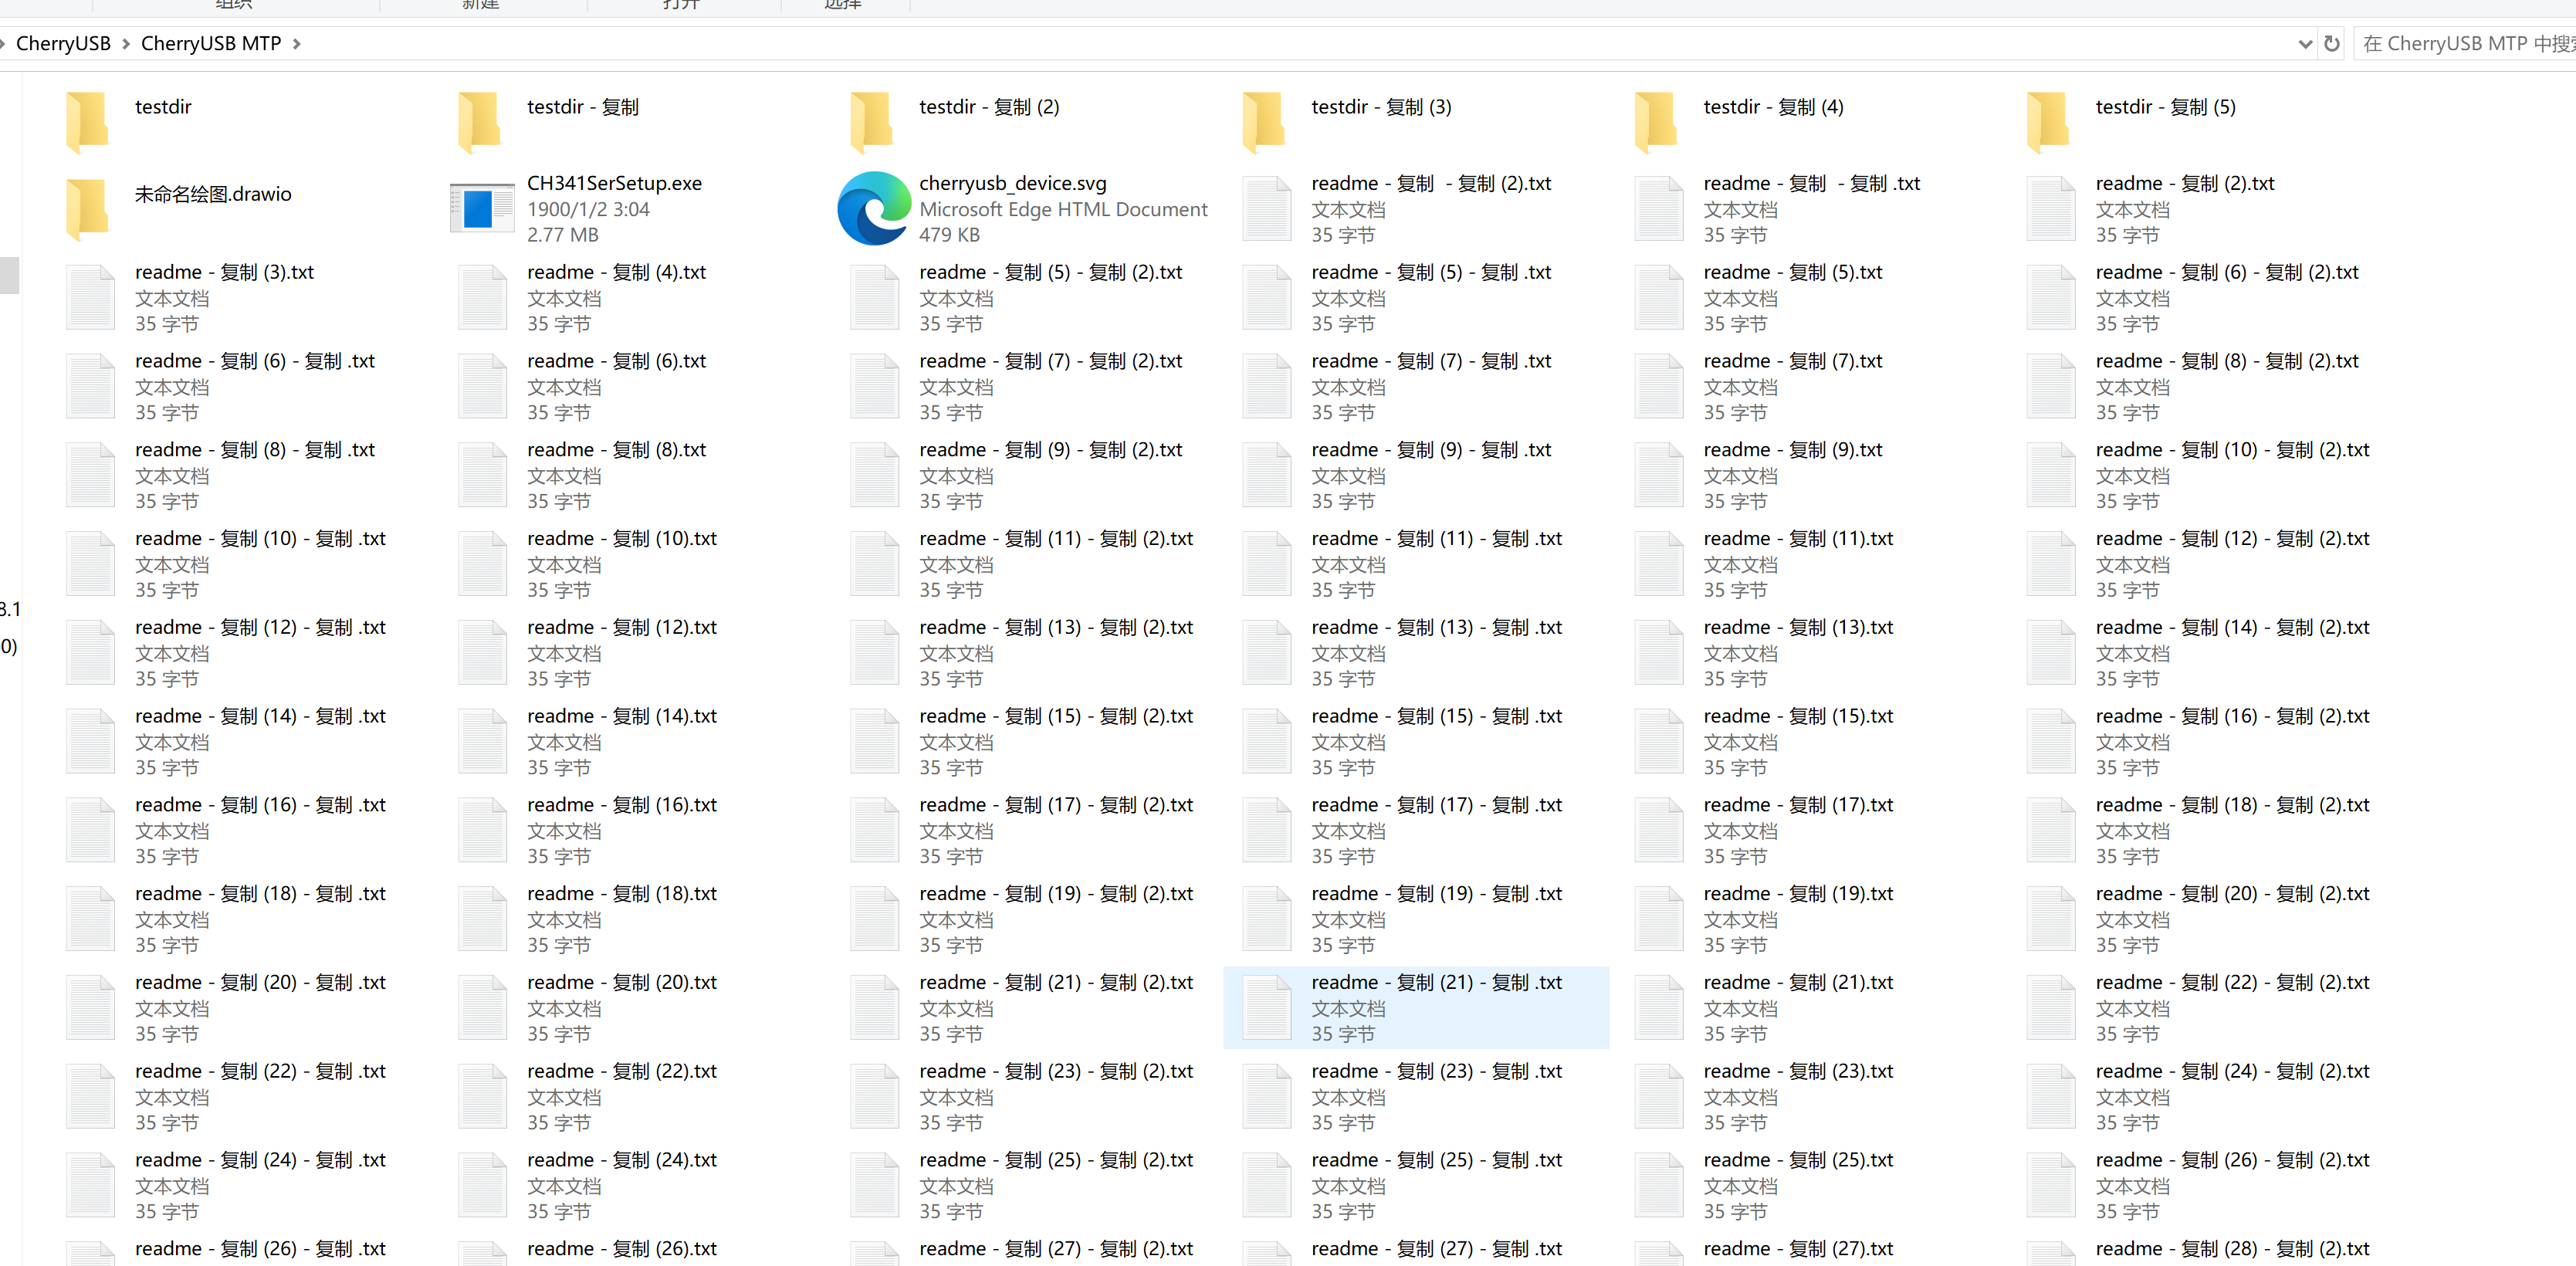Expand the chevron after CherryUSB MTP

click(x=297, y=44)
